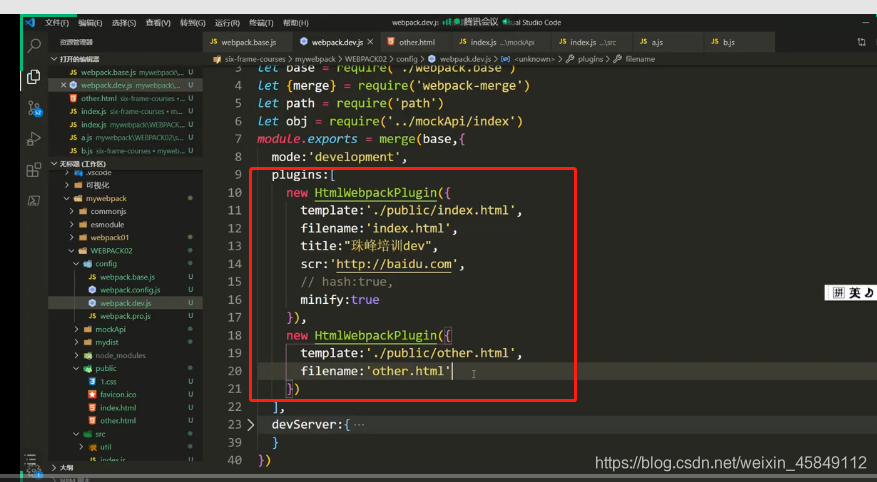The height and width of the screenshot is (482, 877).
Task: Open webpack.base.js in config folder
Action: coord(126,277)
